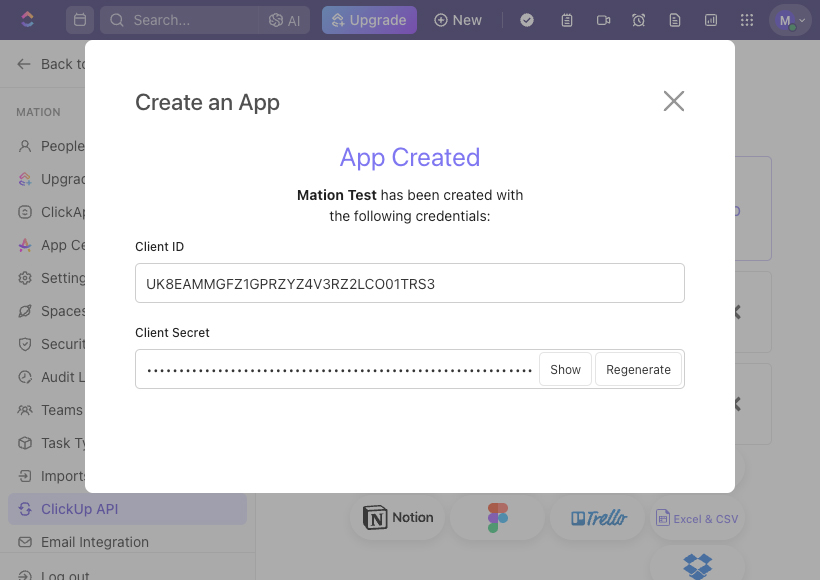820x580 pixels.
Task: Open the AI assistant button
Action: (x=284, y=20)
